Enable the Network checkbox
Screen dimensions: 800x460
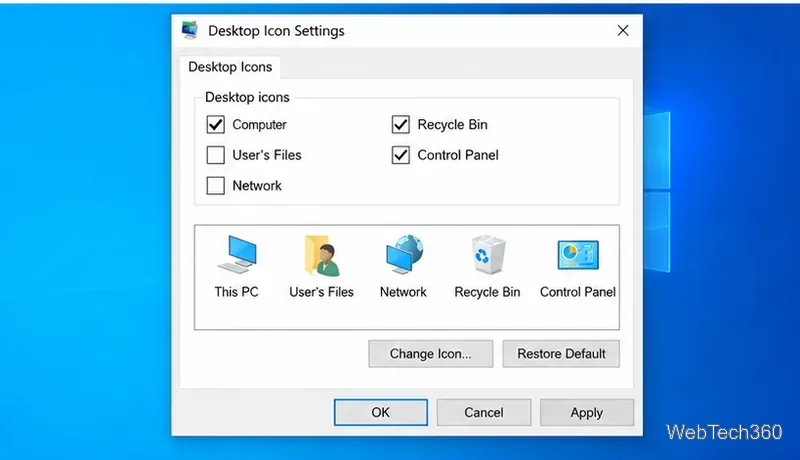(215, 186)
